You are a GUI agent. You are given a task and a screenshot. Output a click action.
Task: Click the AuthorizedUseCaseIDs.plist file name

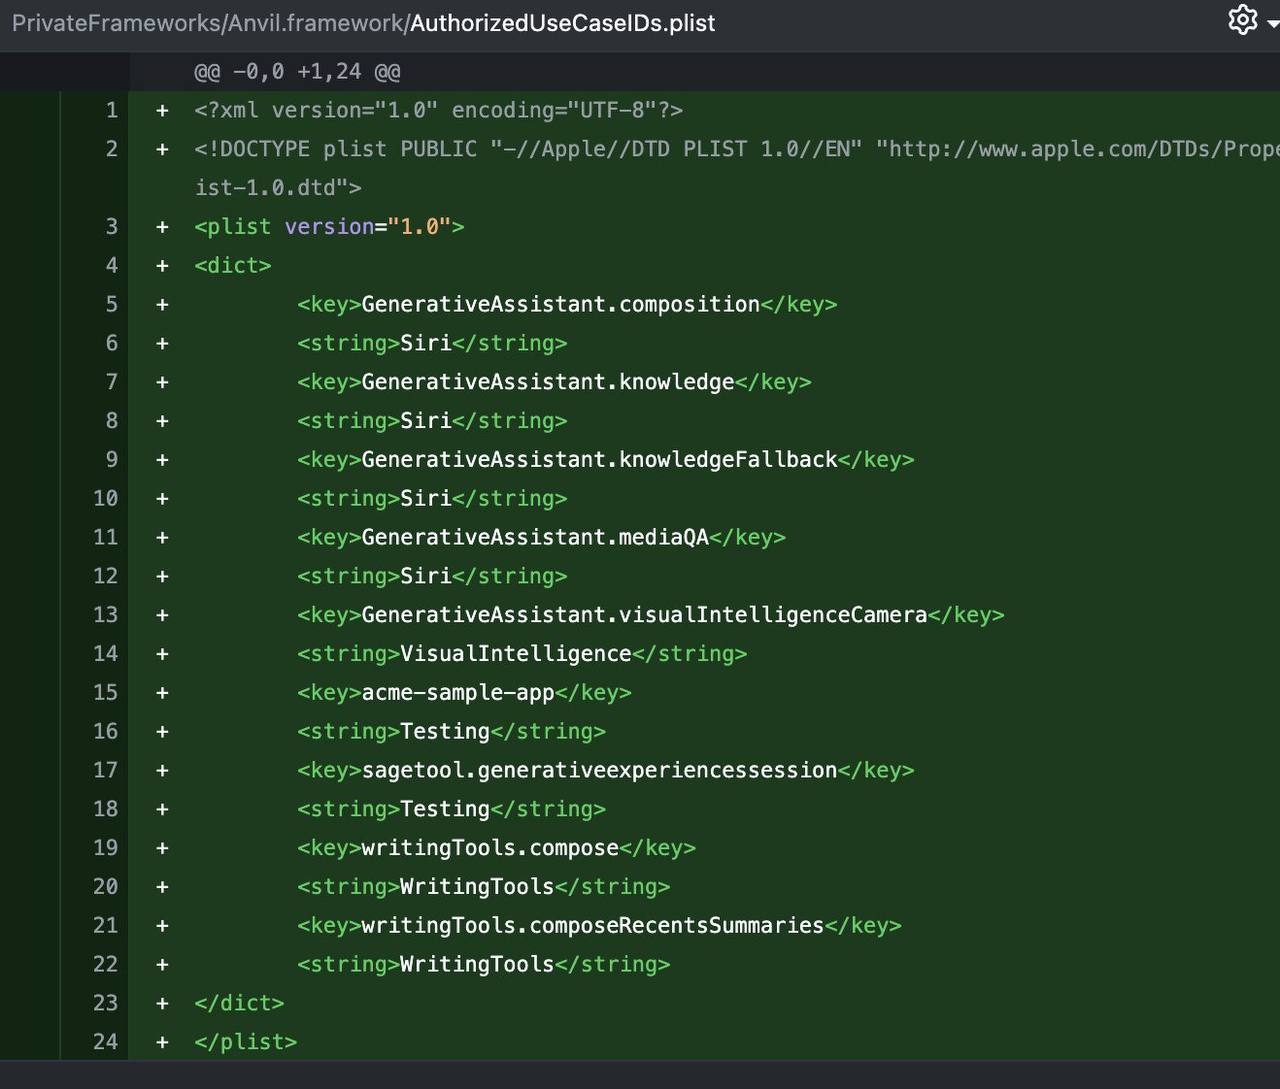click(x=563, y=23)
